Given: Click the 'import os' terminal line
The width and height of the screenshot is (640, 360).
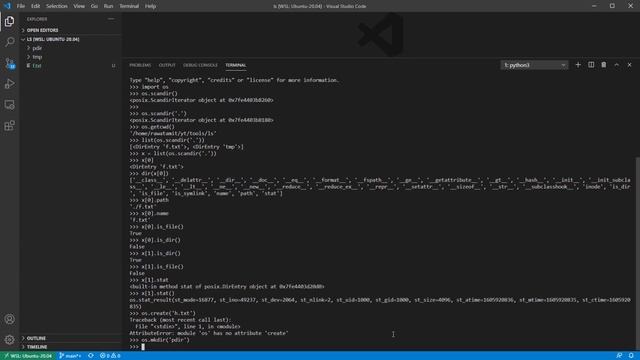Looking at the screenshot, I should pos(149,87).
